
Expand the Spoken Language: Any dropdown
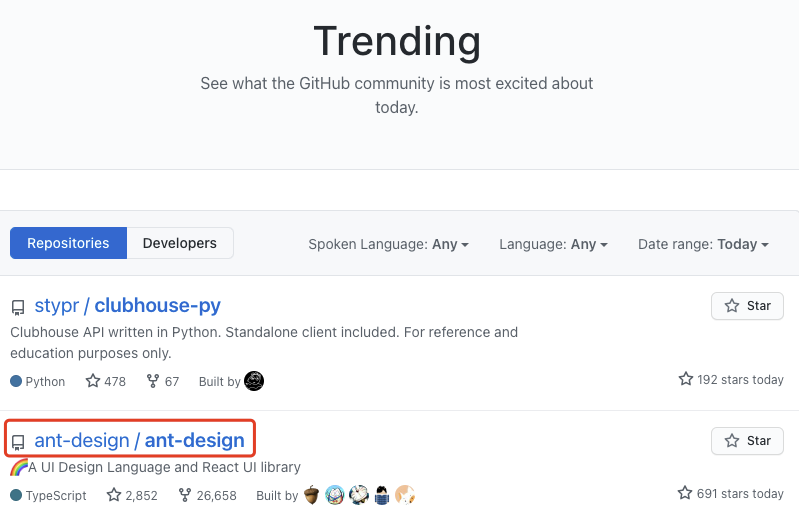(388, 244)
